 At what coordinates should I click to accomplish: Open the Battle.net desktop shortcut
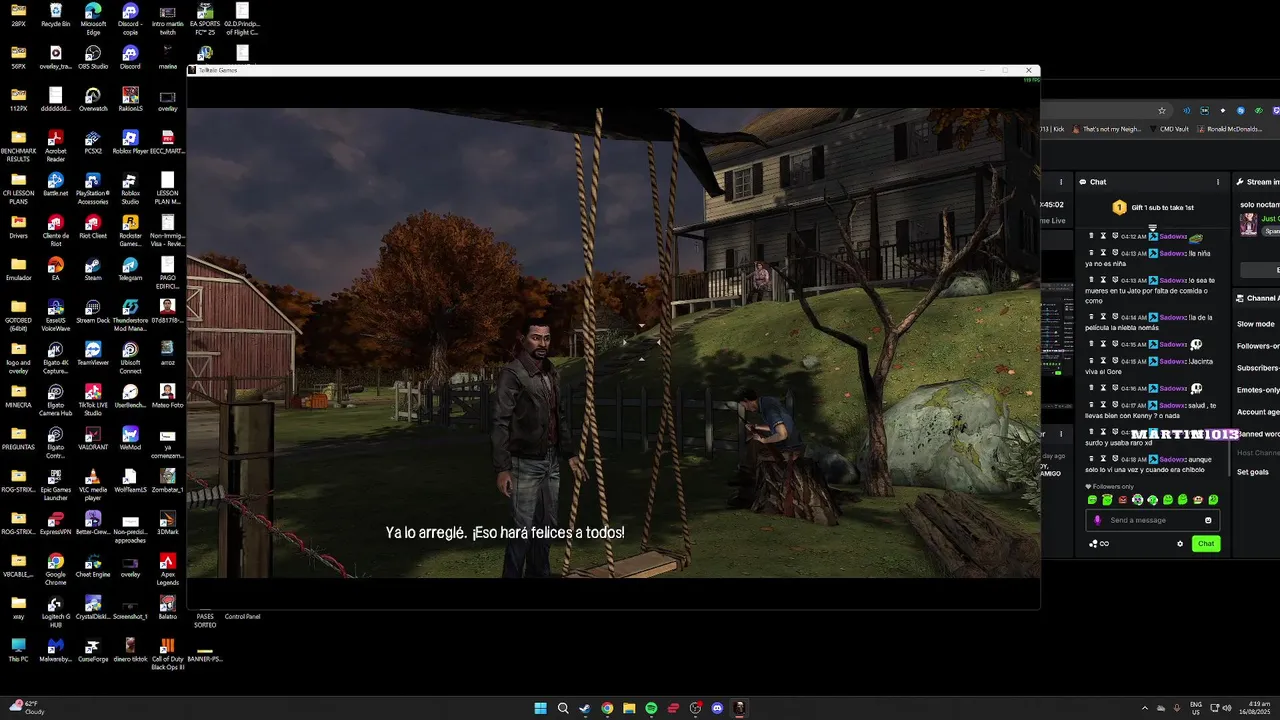[56, 184]
